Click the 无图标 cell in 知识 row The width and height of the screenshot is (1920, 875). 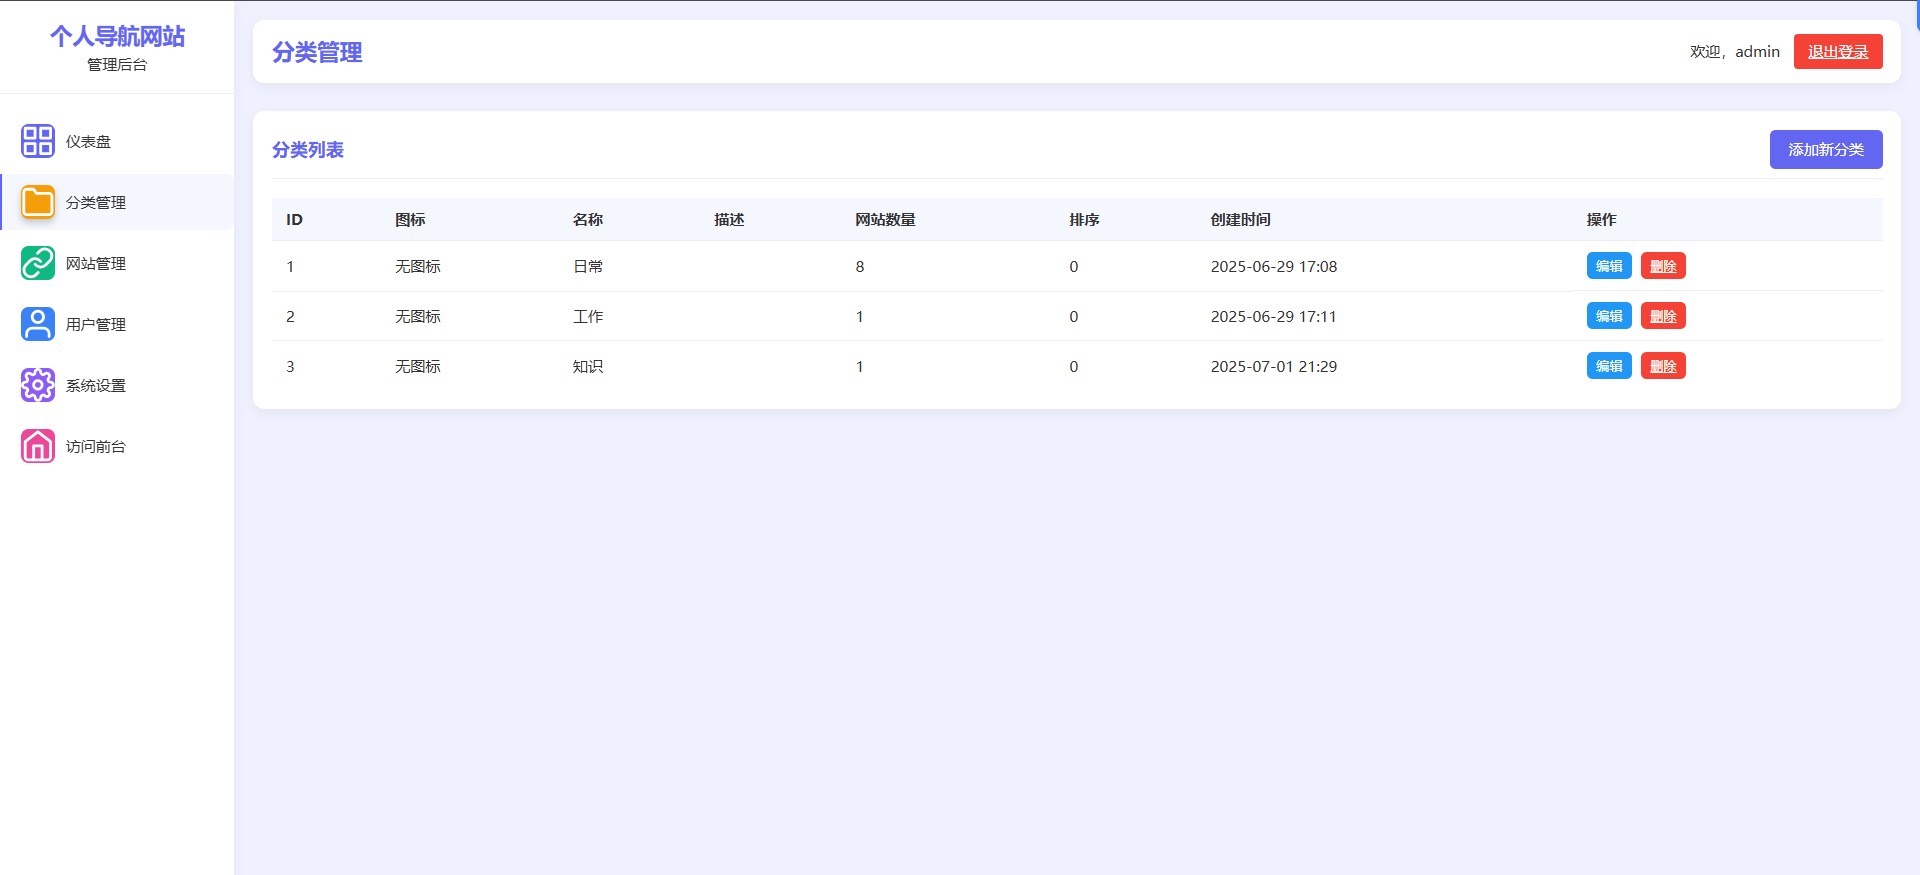click(x=418, y=367)
